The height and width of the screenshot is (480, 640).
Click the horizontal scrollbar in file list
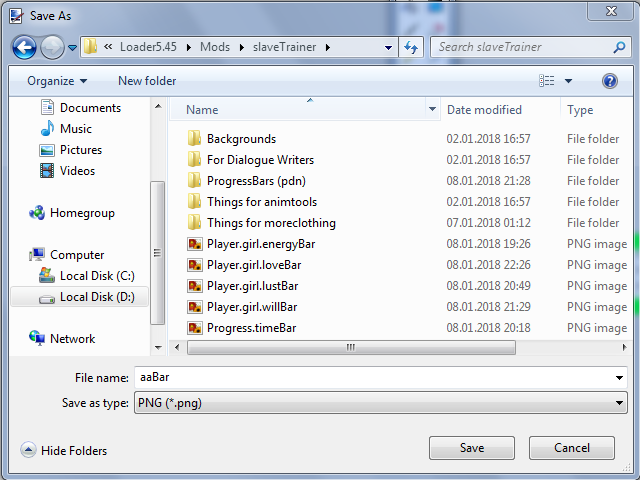(350, 347)
